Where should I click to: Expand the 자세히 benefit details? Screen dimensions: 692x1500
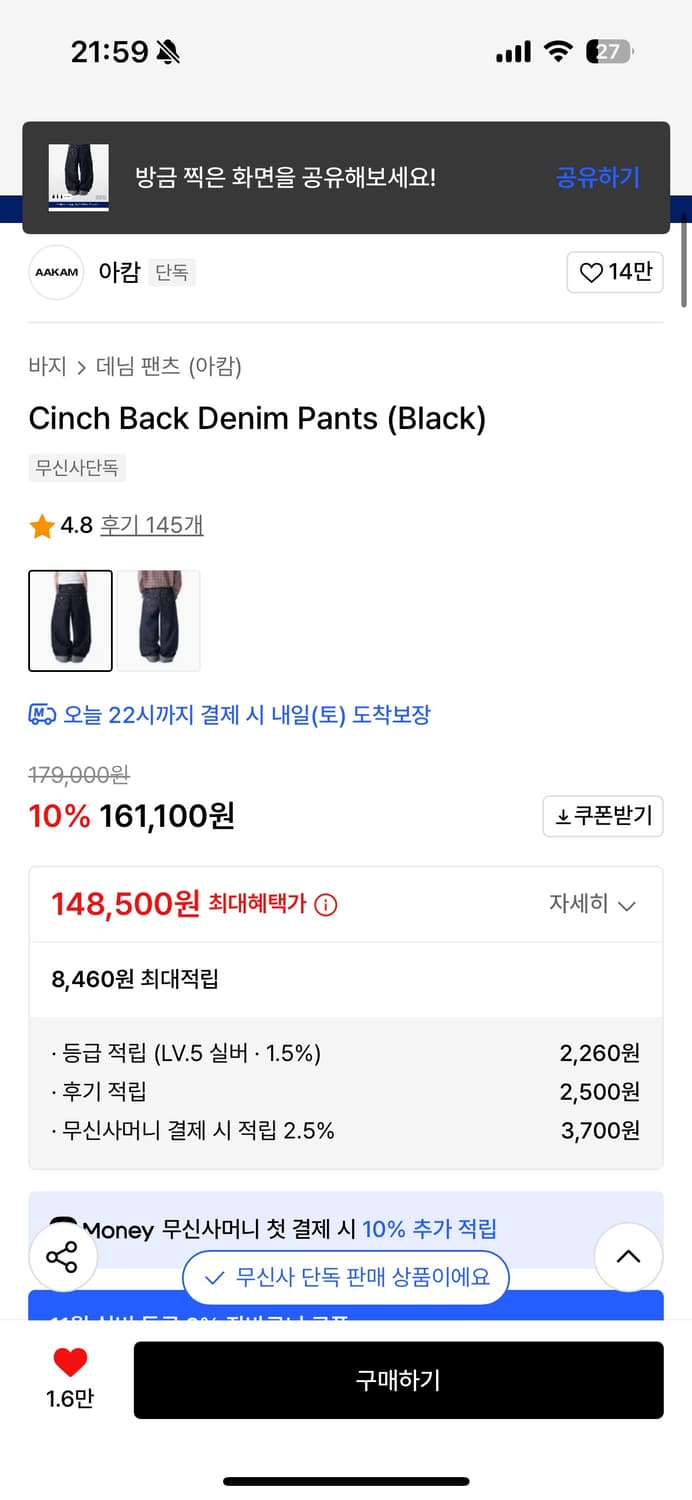(x=592, y=905)
